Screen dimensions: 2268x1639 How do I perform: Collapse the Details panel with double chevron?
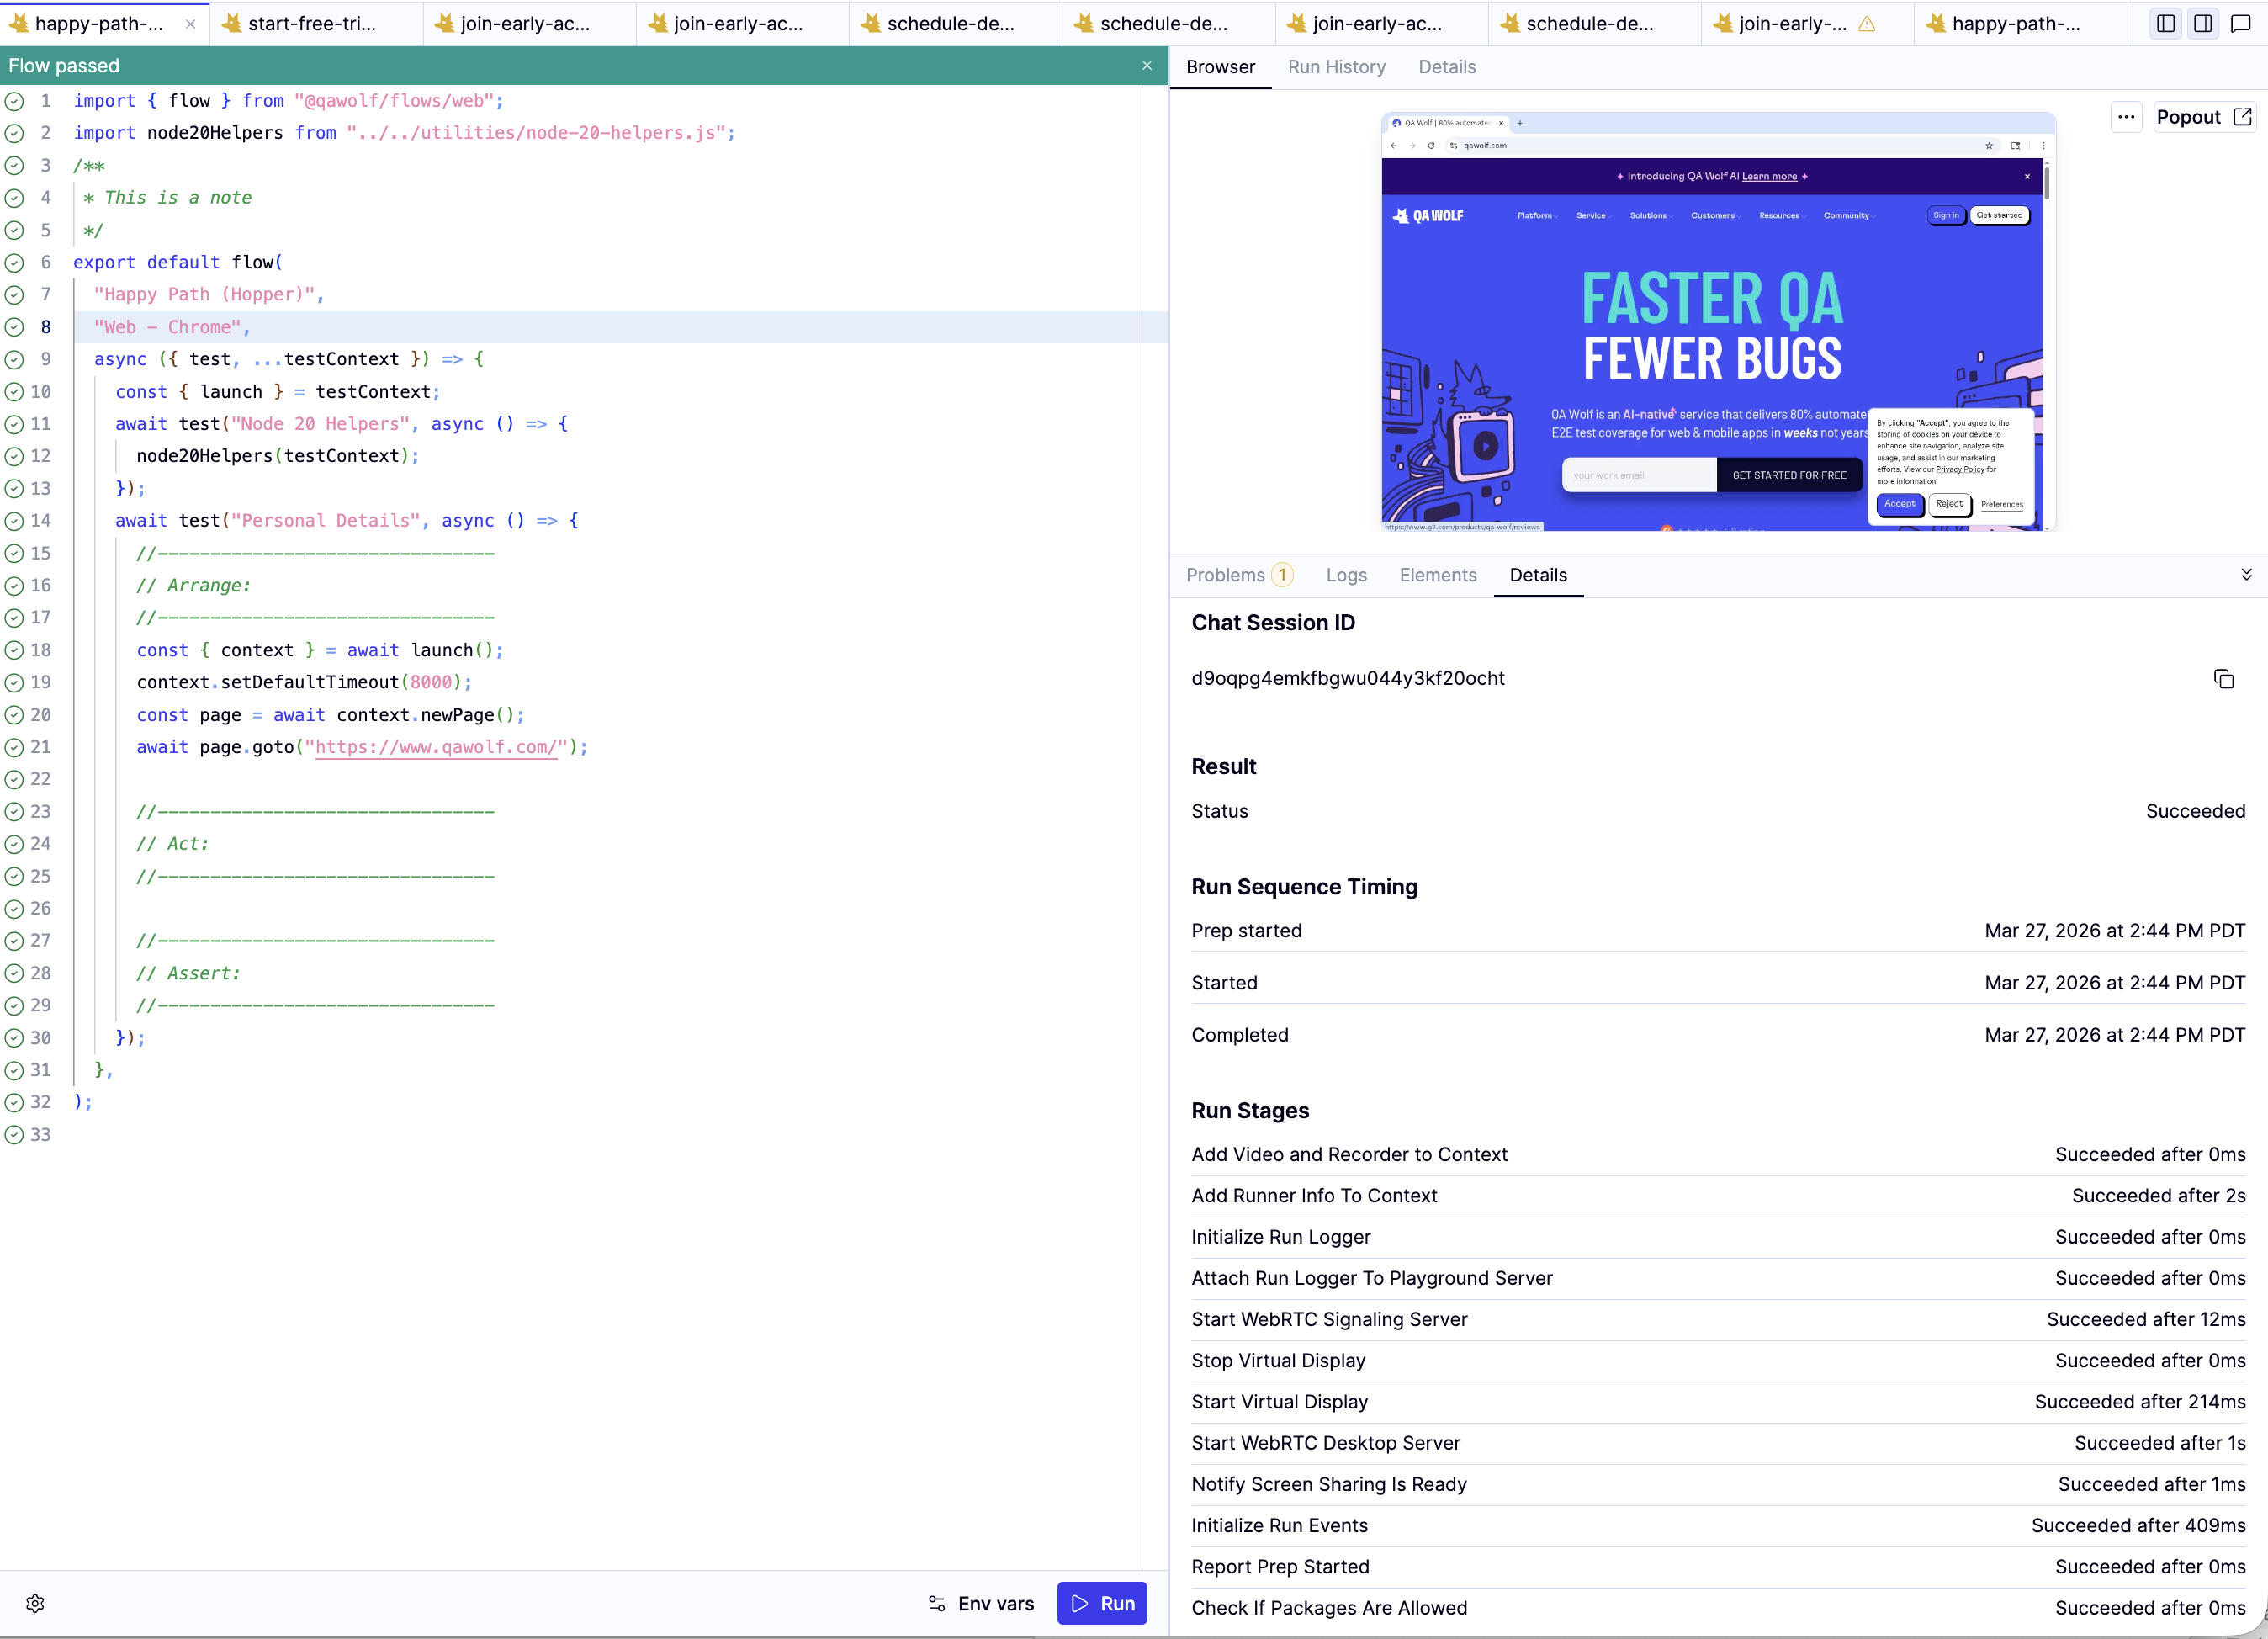(x=2247, y=575)
